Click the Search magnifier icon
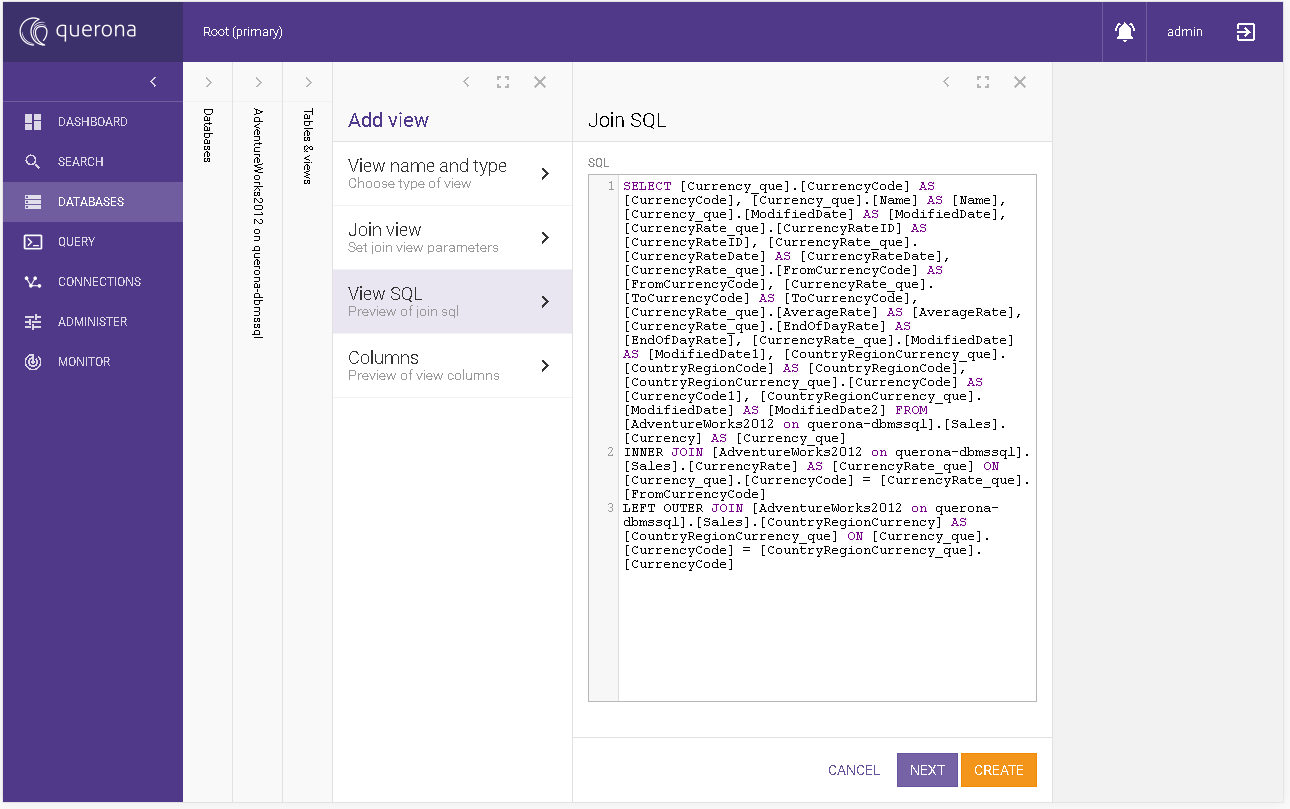This screenshot has height=809, width=1290. point(33,162)
